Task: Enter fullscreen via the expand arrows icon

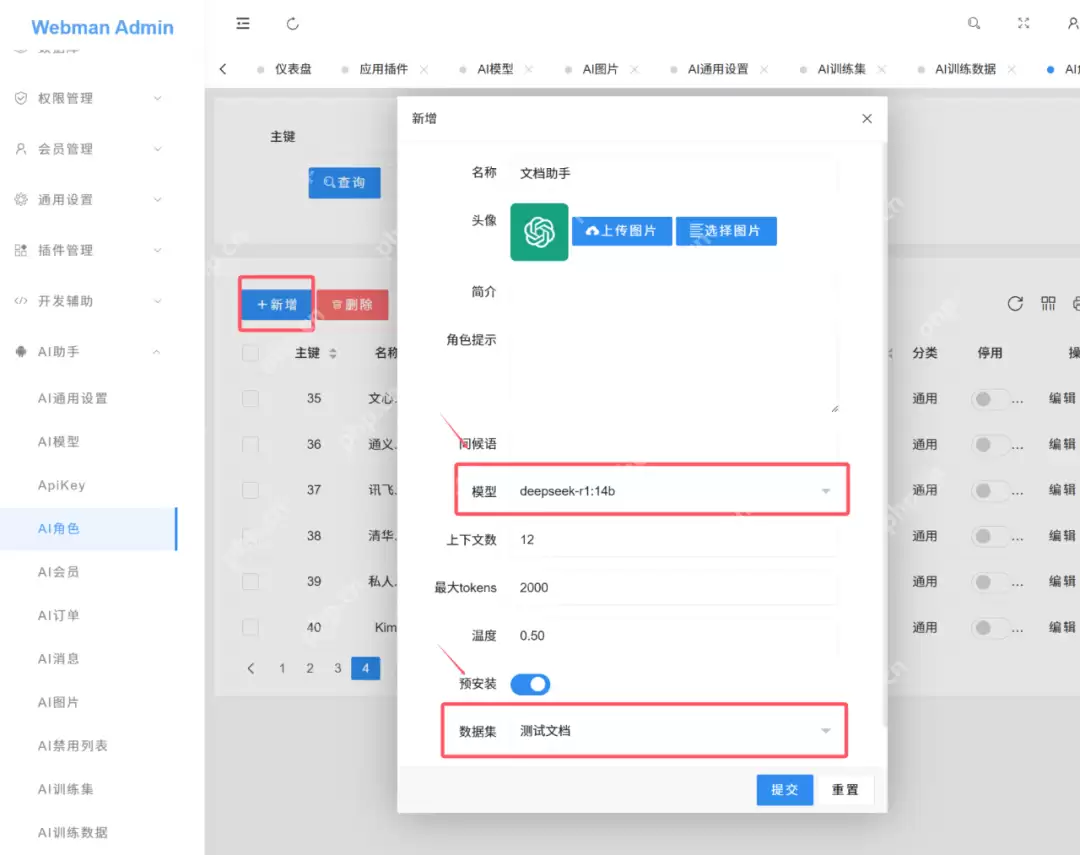Action: pos(1023,23)
